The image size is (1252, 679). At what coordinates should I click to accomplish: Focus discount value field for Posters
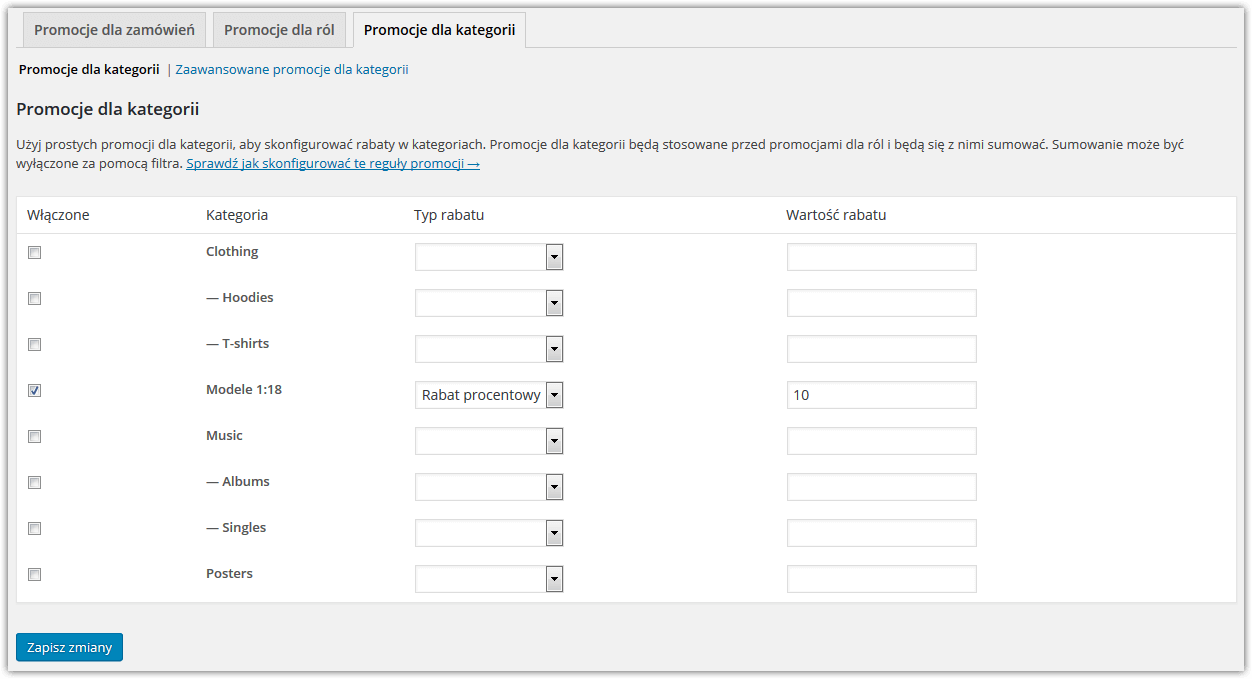point(881,579)
